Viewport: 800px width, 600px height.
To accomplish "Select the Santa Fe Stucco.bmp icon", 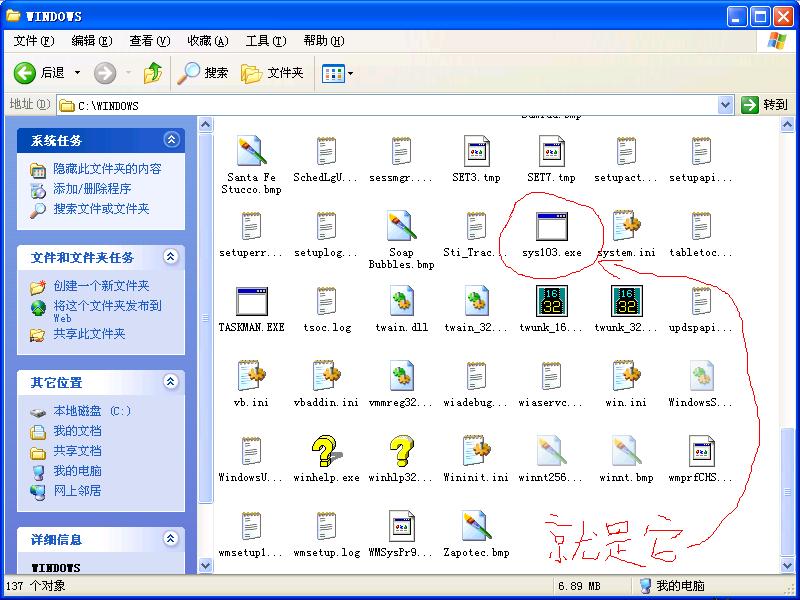I will pyautogui.click(x=252, y=151).
